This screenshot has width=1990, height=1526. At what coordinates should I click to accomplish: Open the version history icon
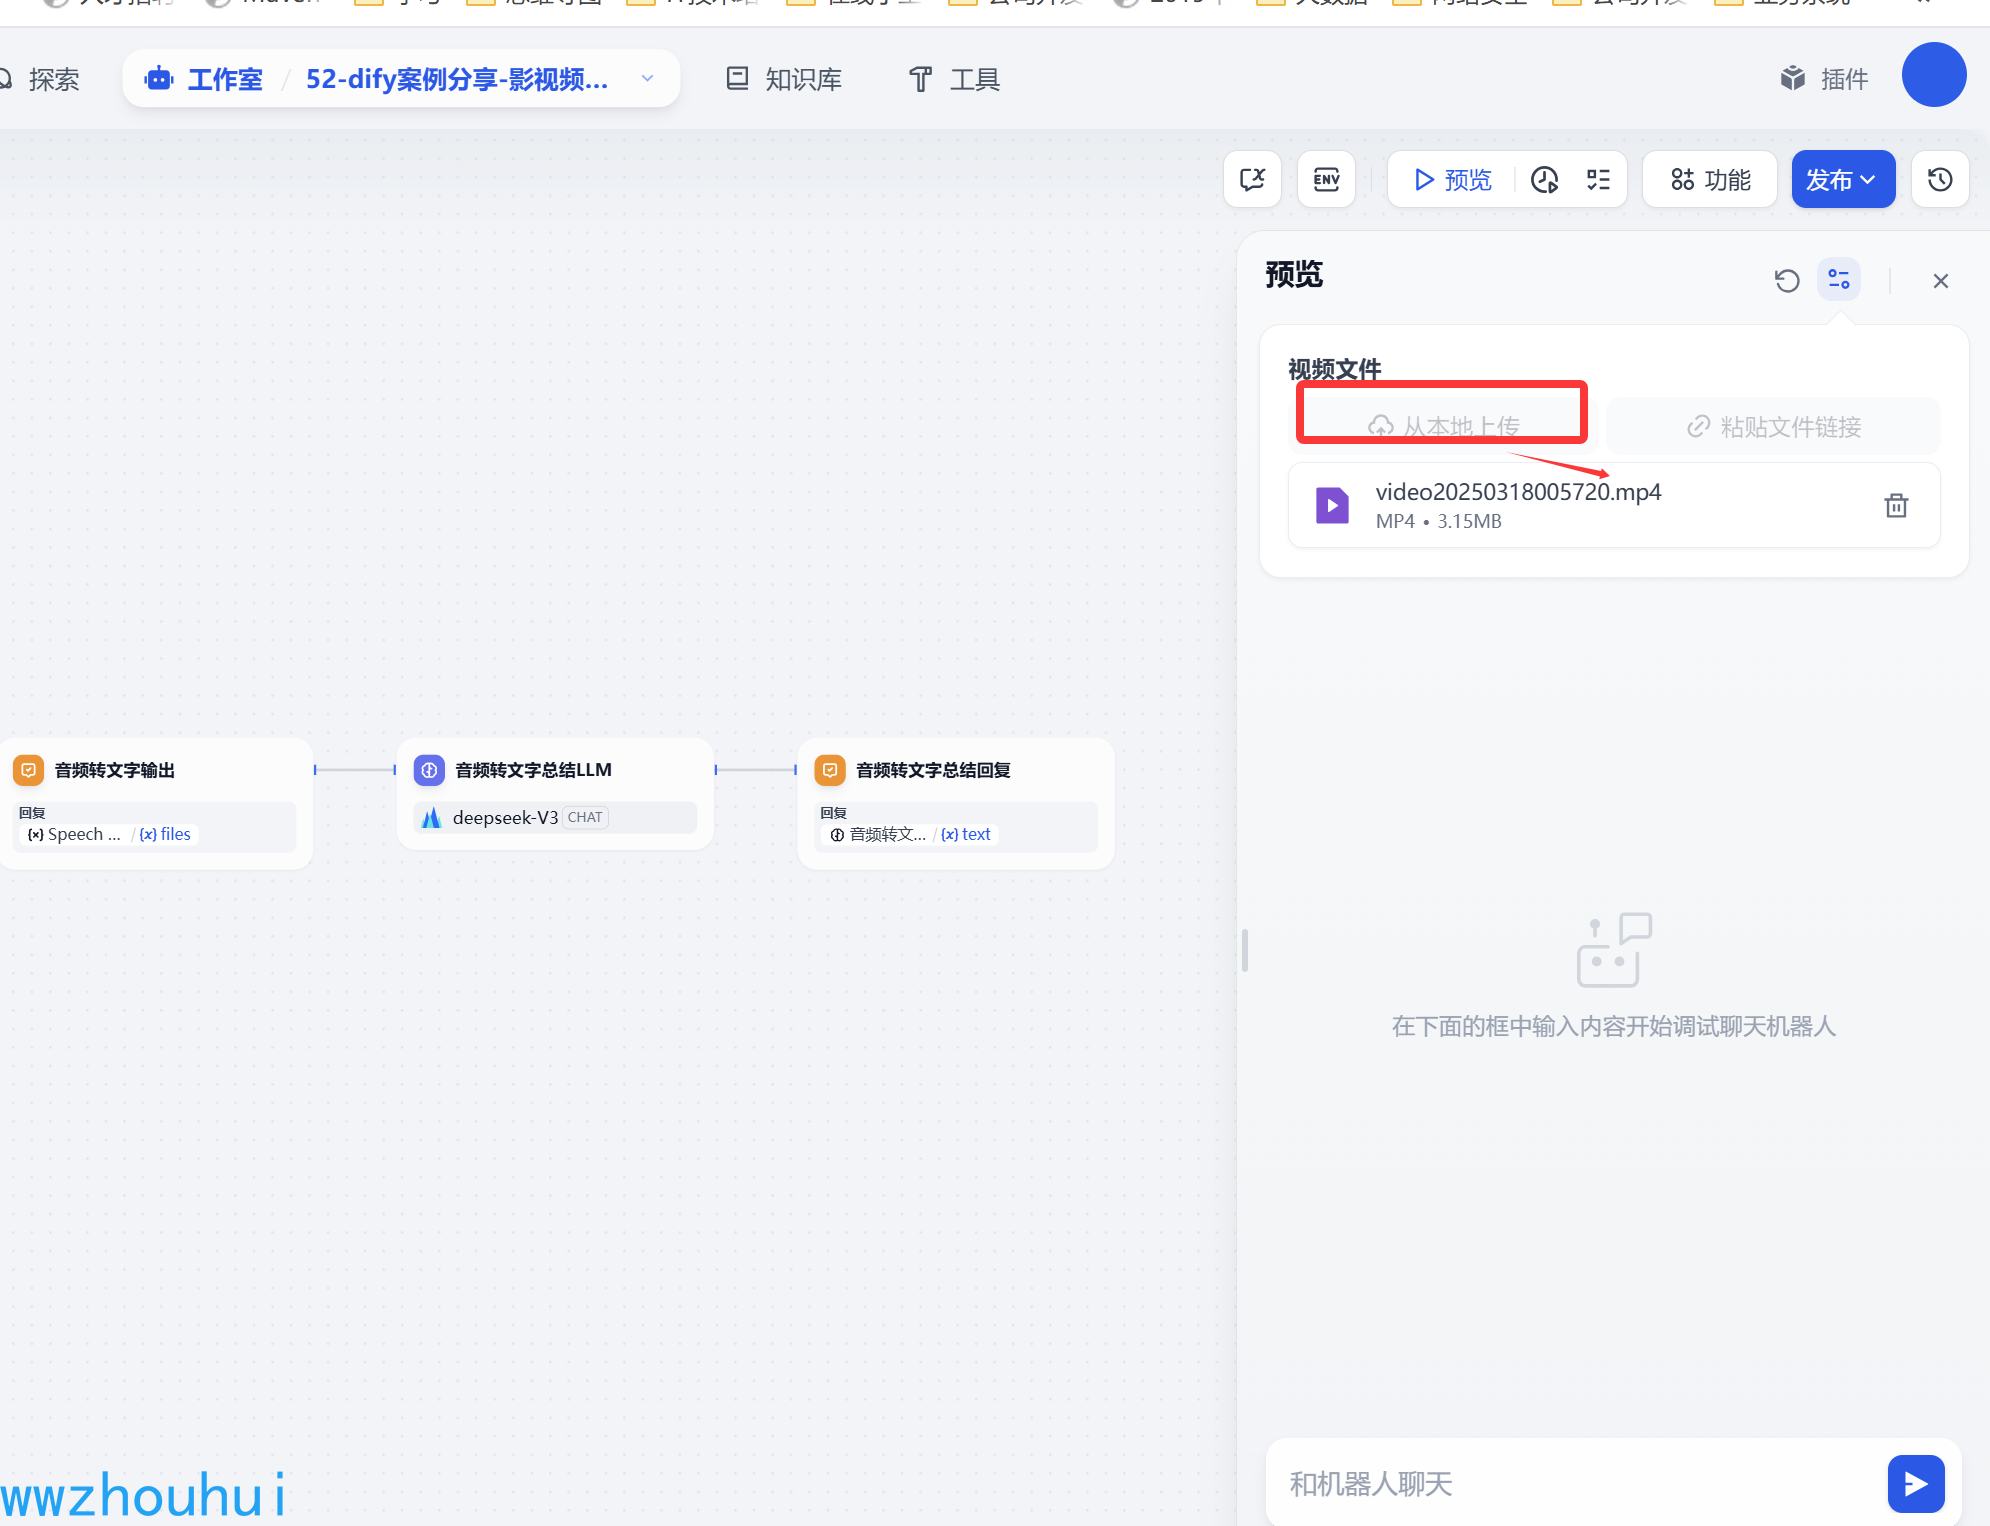[x=1940, y=179]
